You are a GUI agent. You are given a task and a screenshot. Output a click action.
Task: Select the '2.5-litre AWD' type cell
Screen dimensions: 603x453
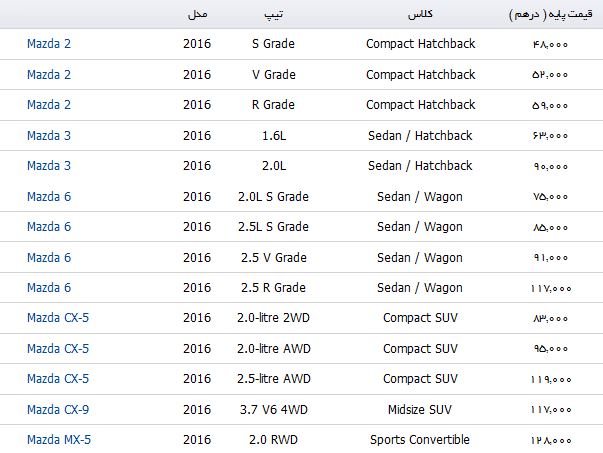(x=274, y=379)
